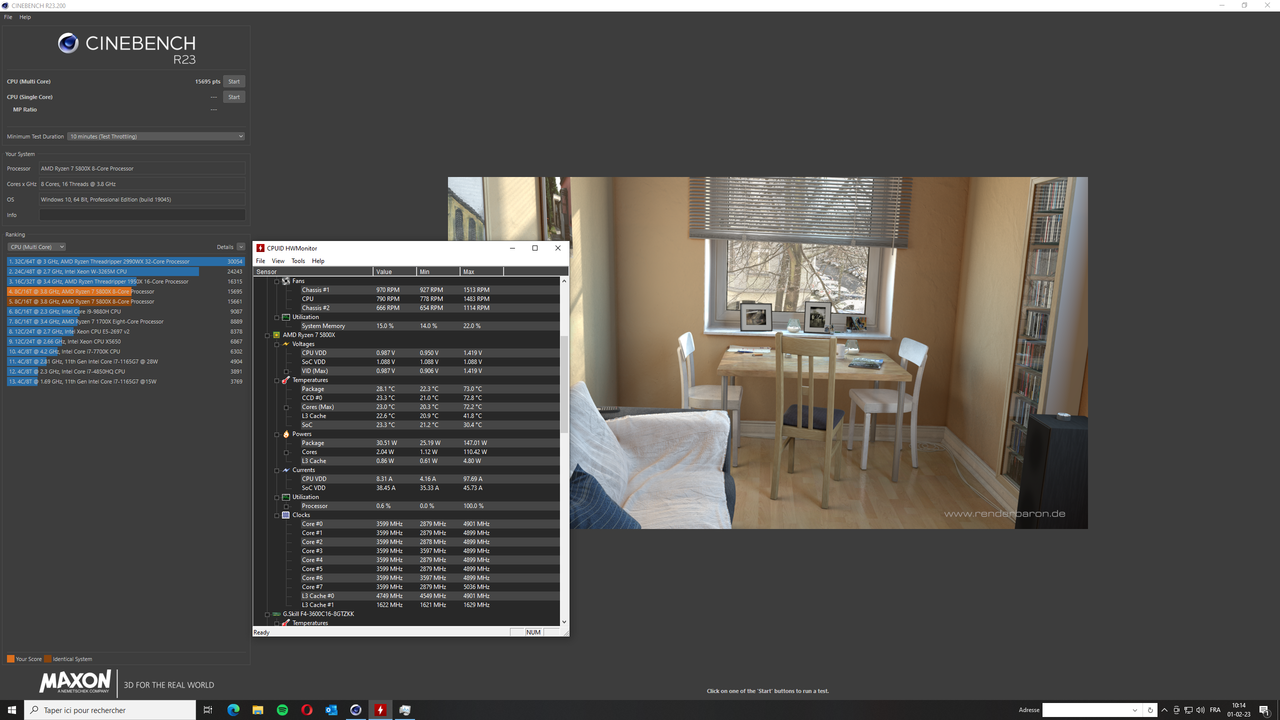This screenshot has height=720, width=1280.
Task: Start the CPU Multi Core test
Action: (x=234, y=82)
